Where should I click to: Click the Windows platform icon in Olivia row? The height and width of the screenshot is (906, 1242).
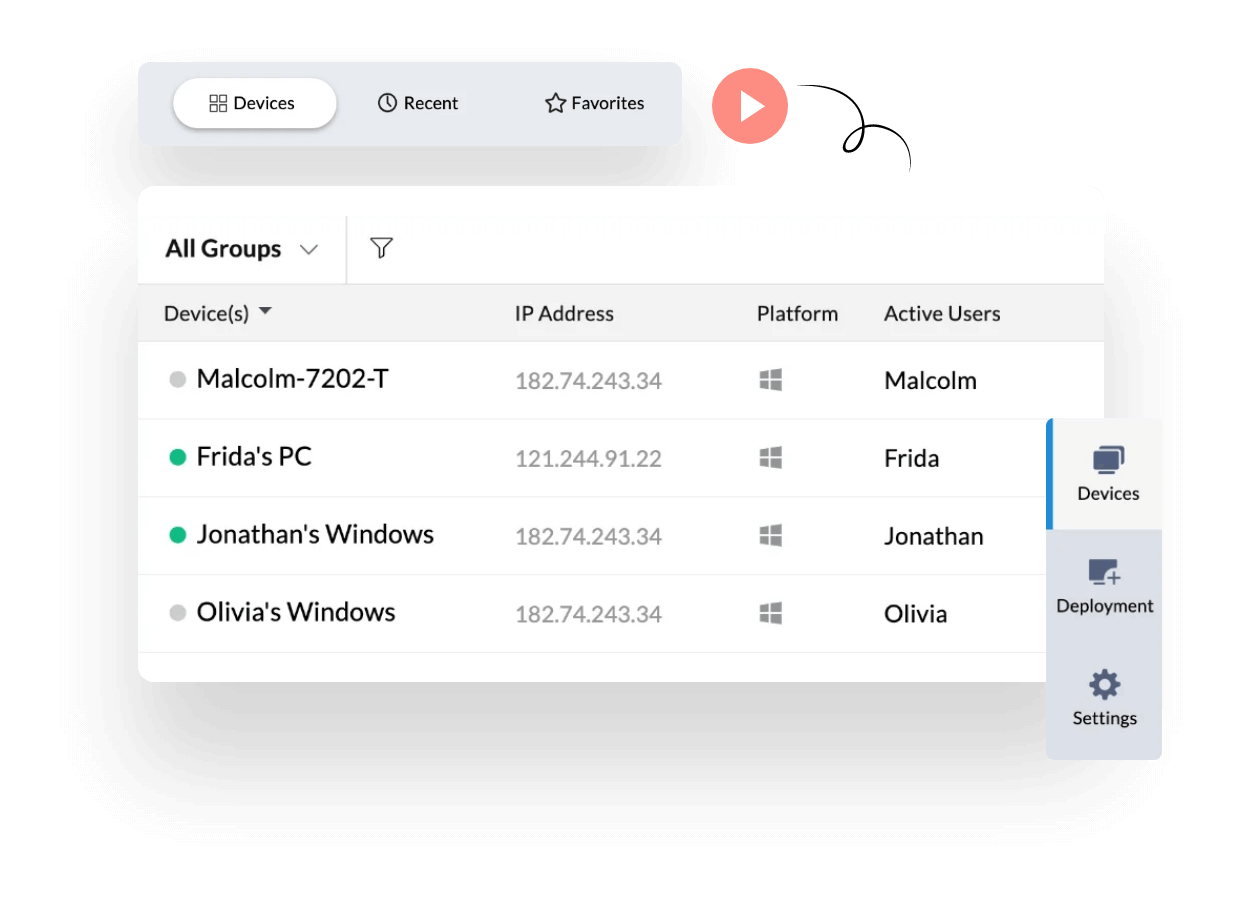tap(770, 613)
